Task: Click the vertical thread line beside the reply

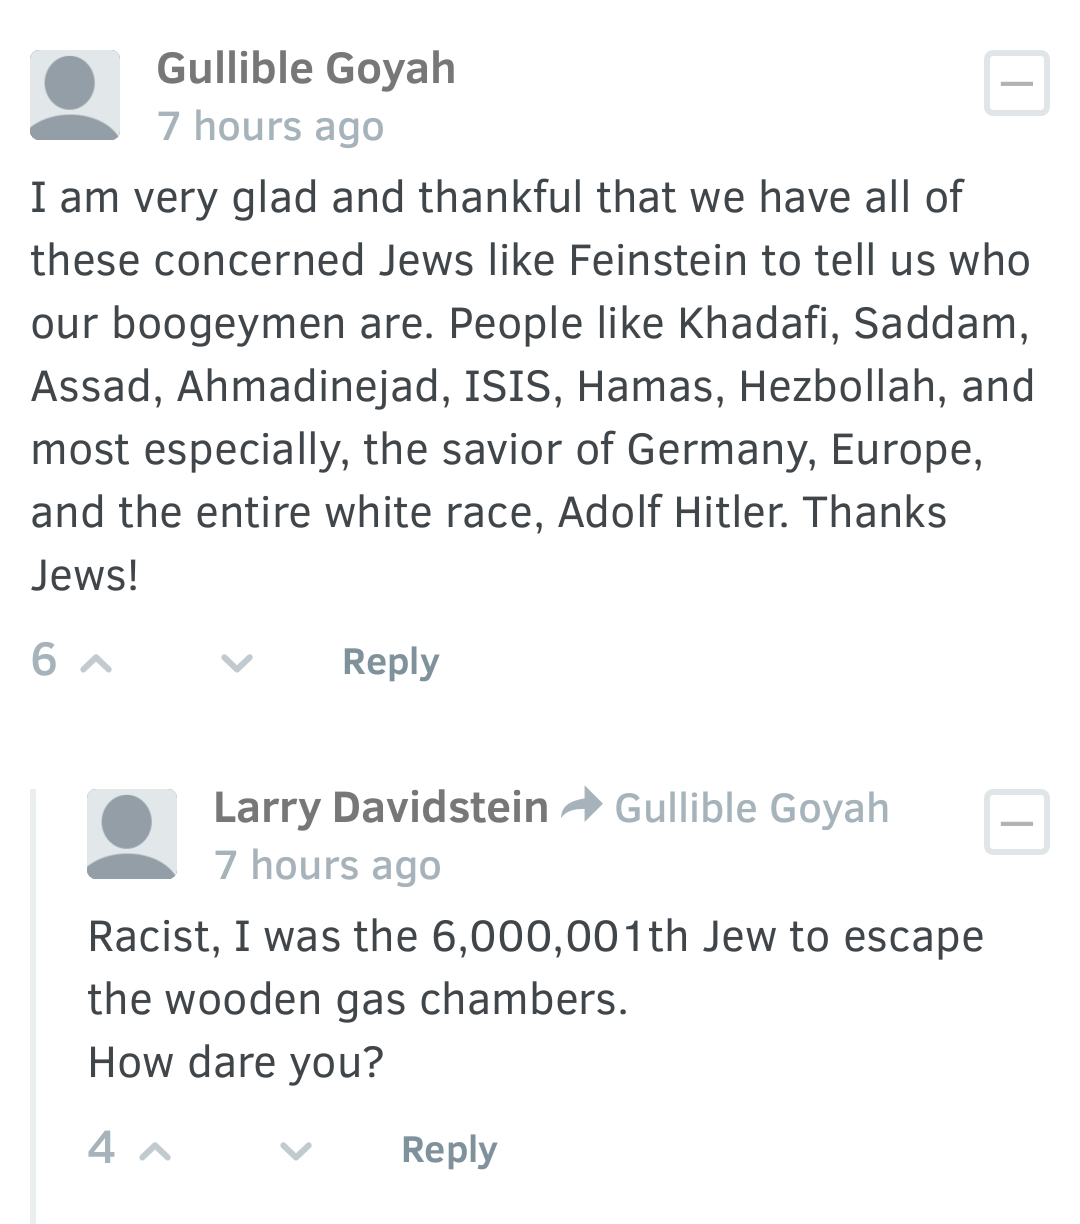Action: tap(34, 1006)
